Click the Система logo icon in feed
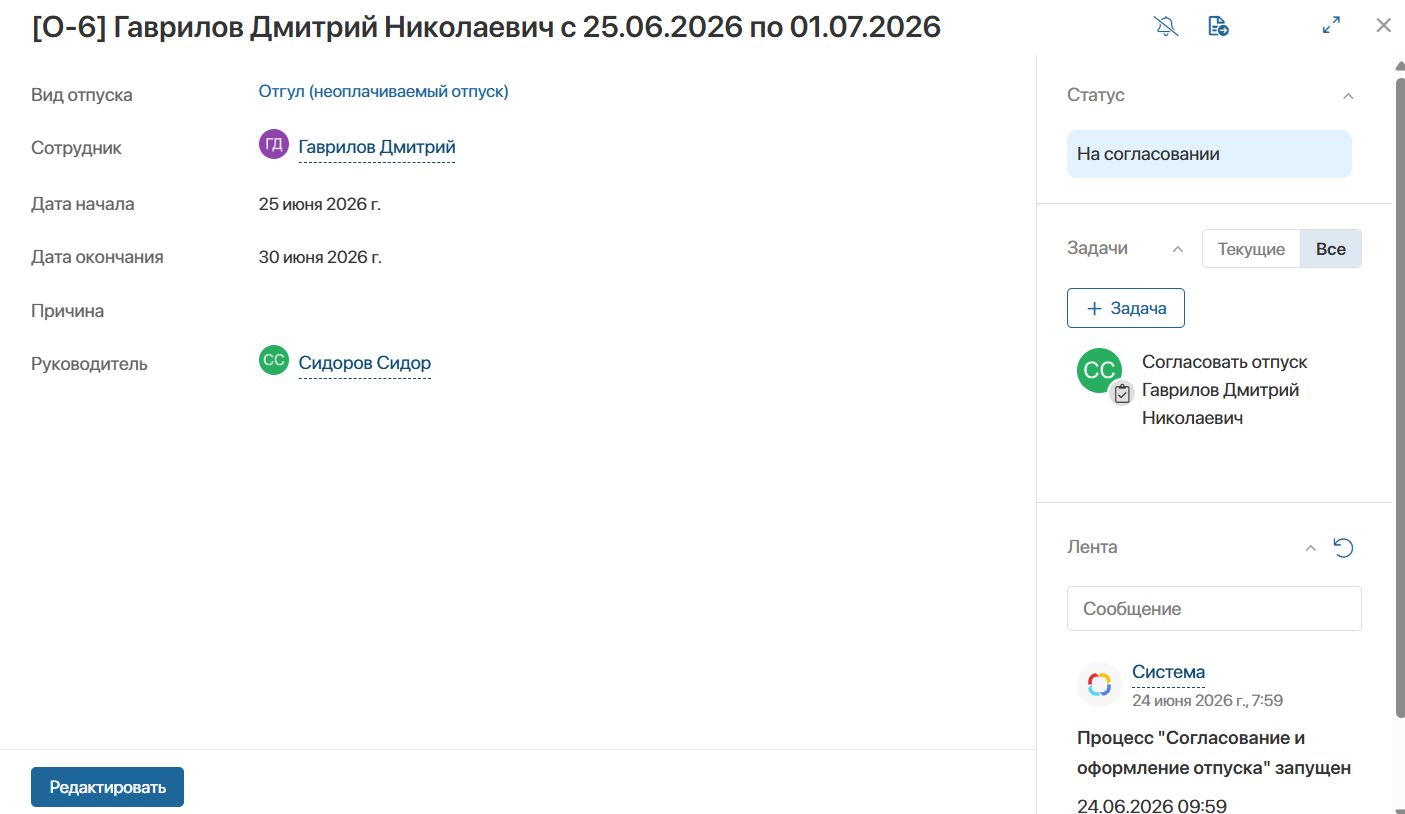This screenshot has width=1405, height=814. 1099,684
